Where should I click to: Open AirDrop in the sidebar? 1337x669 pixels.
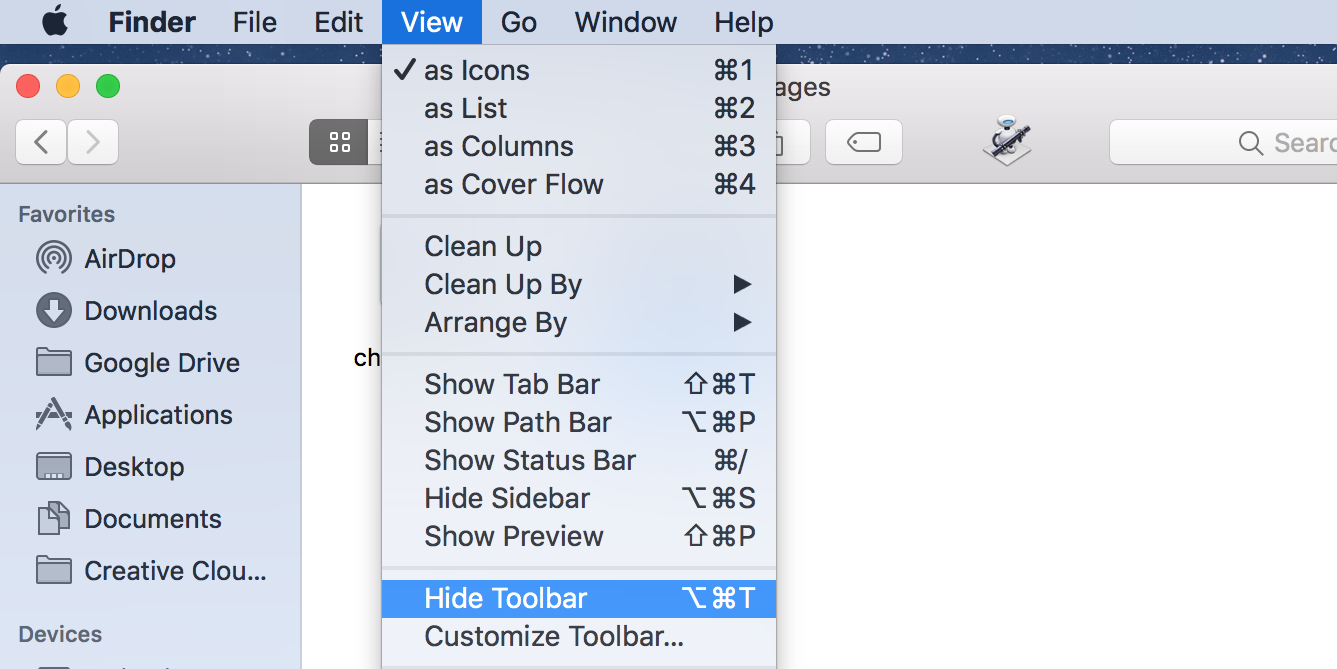tap(129, 259)
